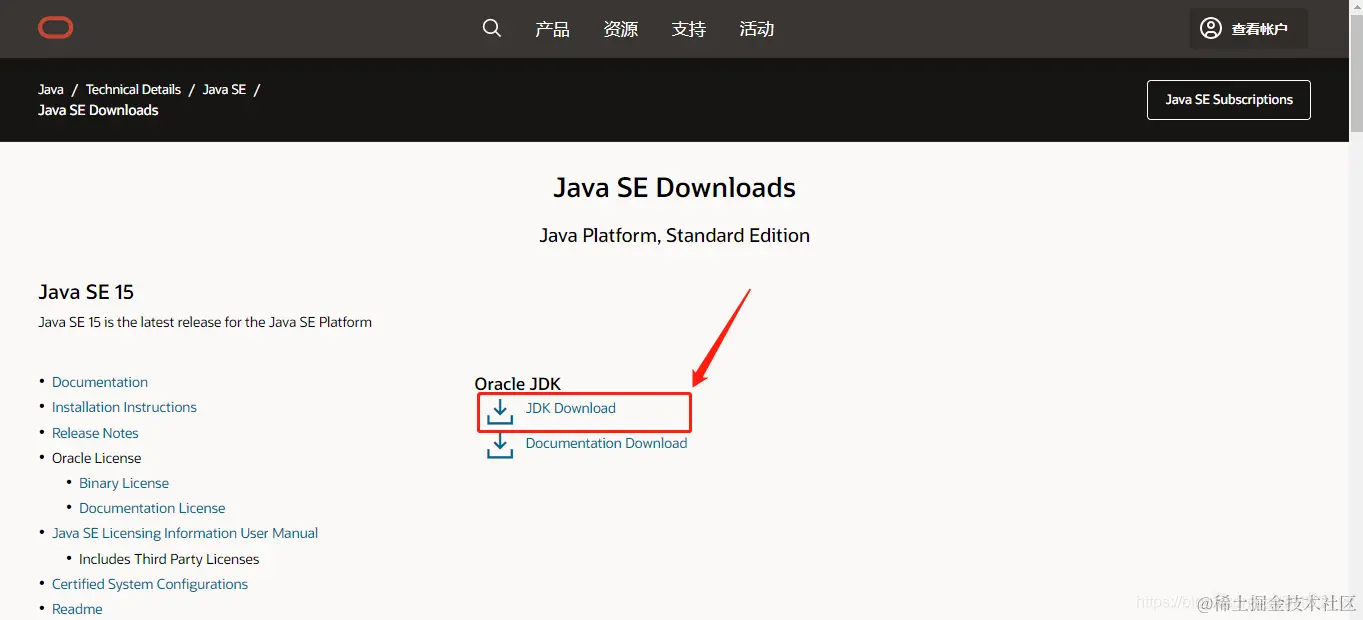
Task: Click the Java SE 15 description sentence
Action: [205, 322]
